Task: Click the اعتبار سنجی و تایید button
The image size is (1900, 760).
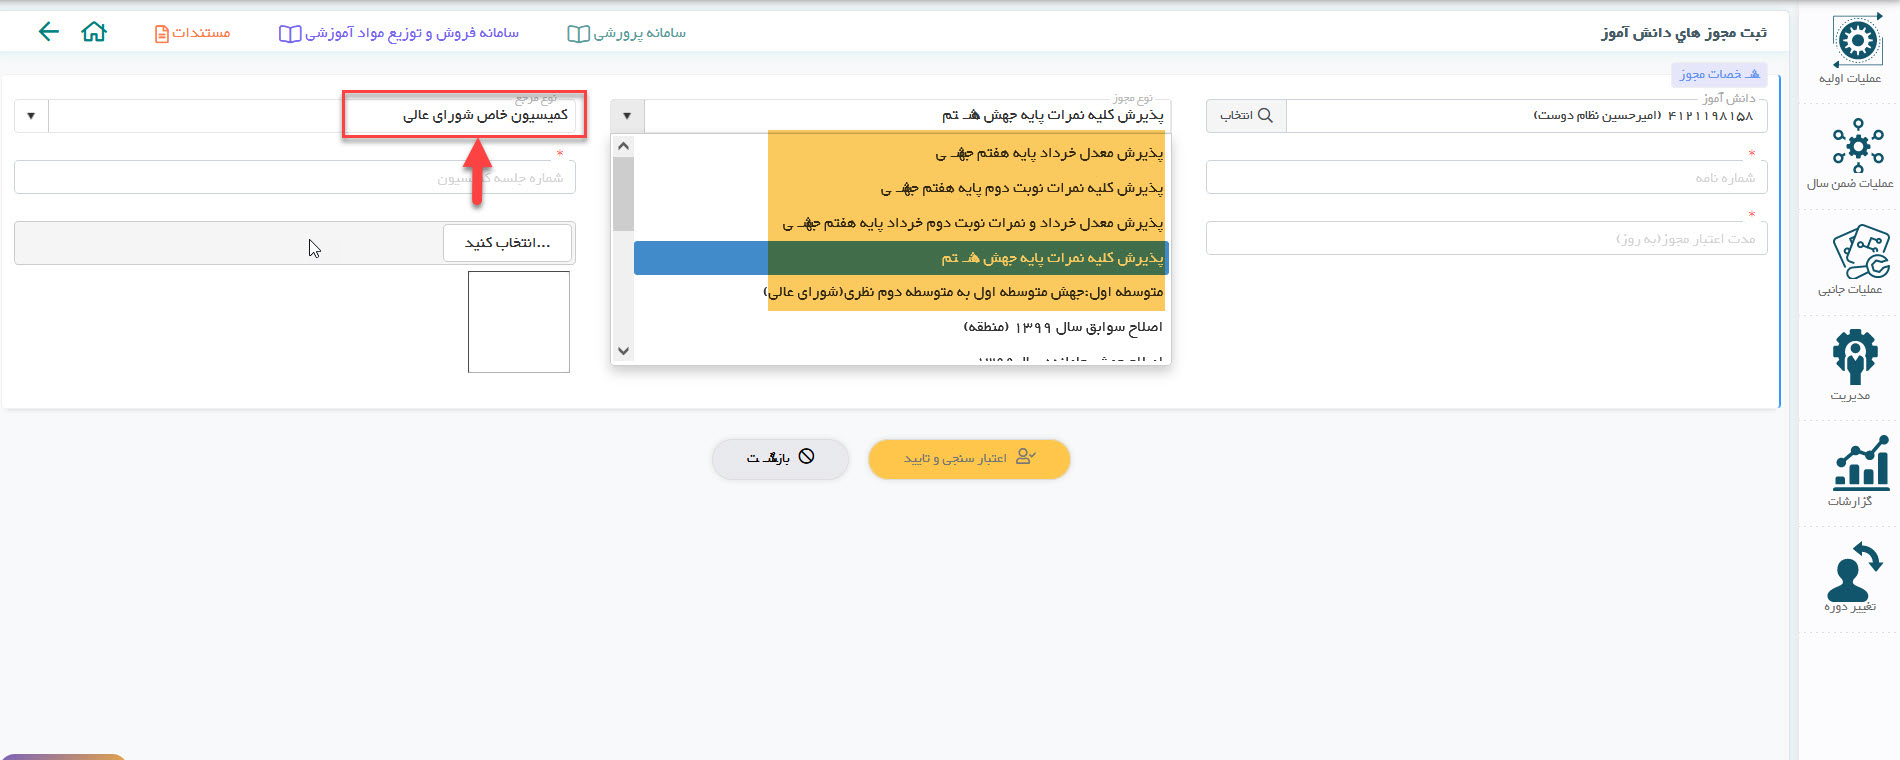Action: point(968,458)
